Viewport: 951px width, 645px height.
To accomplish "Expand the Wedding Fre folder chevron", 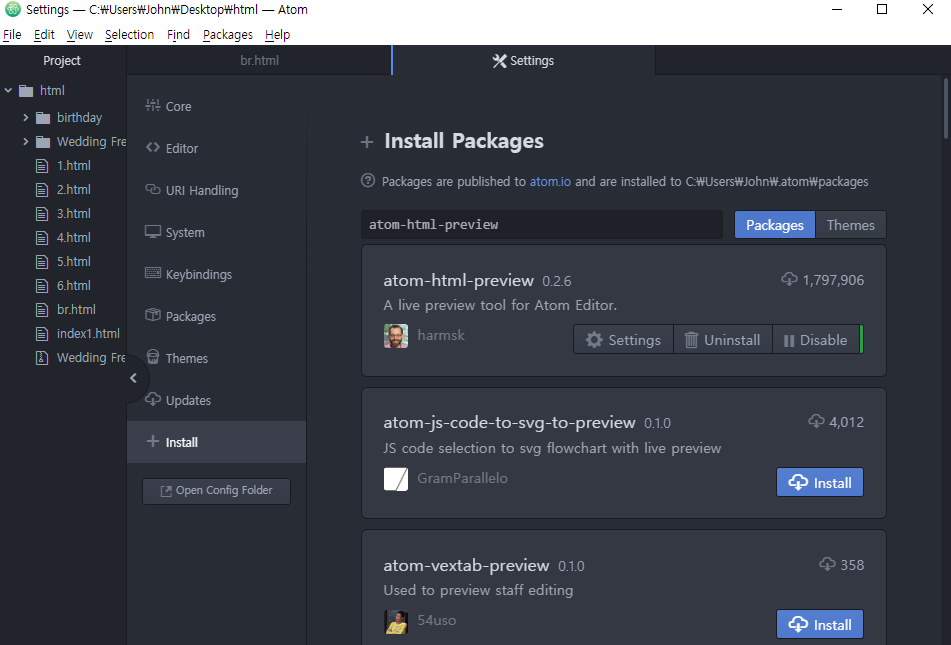I will [25, 141].
